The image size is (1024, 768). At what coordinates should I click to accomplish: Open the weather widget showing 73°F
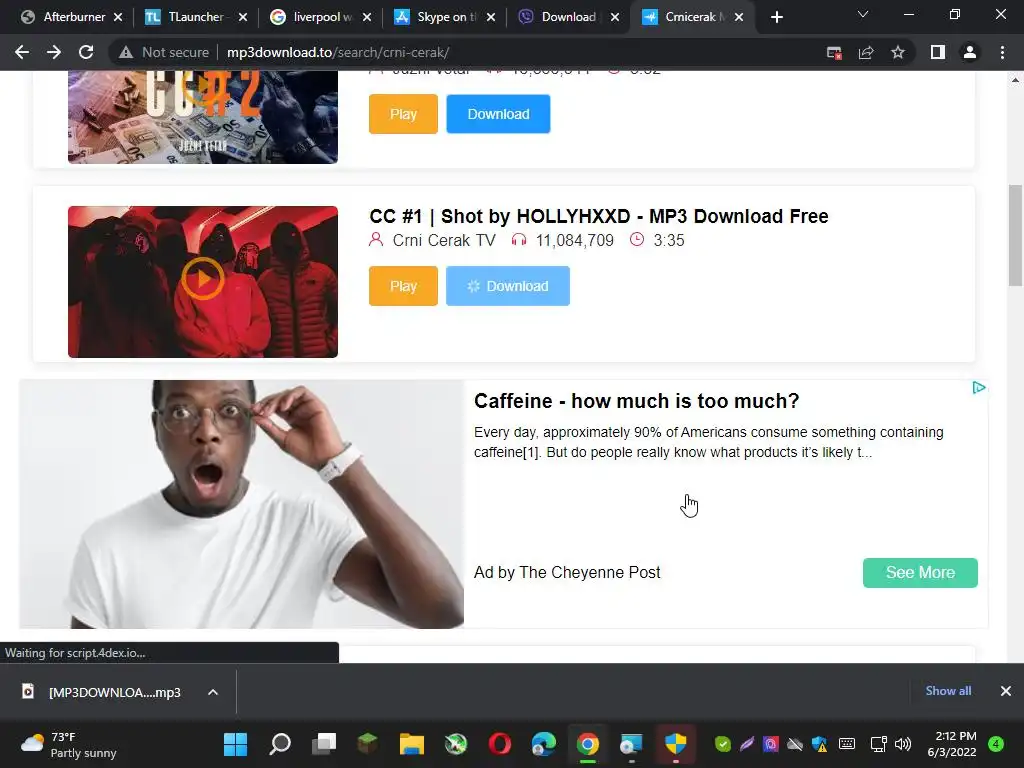pyautogui.click(x=69, y=744)
